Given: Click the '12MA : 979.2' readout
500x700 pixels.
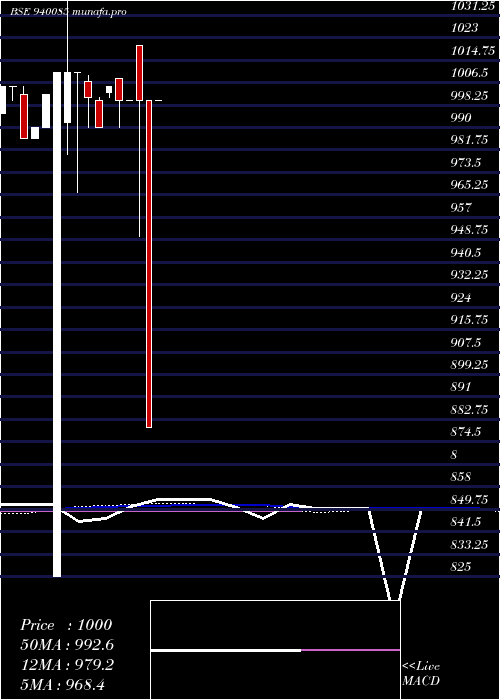Looking at the screenshot, I should coord(67,665).
